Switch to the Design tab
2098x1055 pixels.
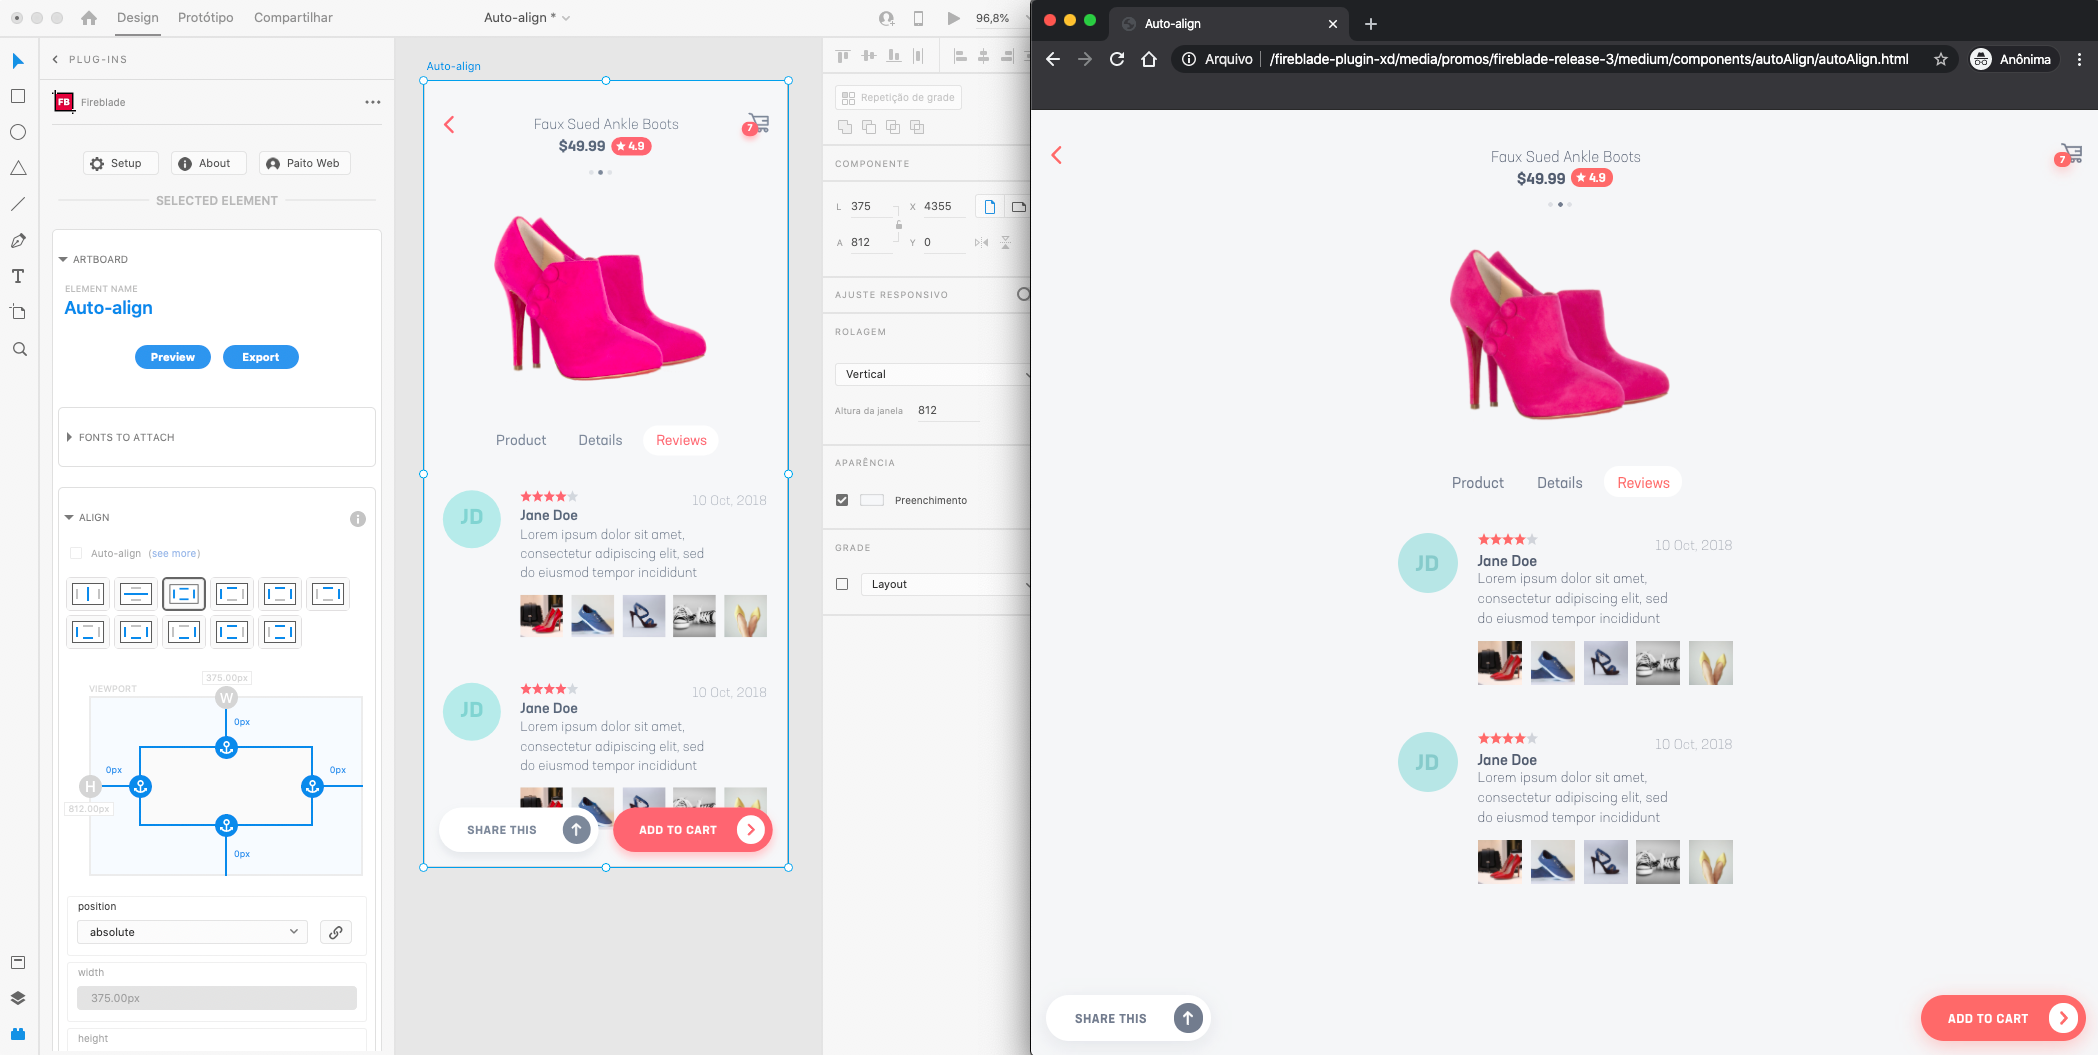[138, 18]
